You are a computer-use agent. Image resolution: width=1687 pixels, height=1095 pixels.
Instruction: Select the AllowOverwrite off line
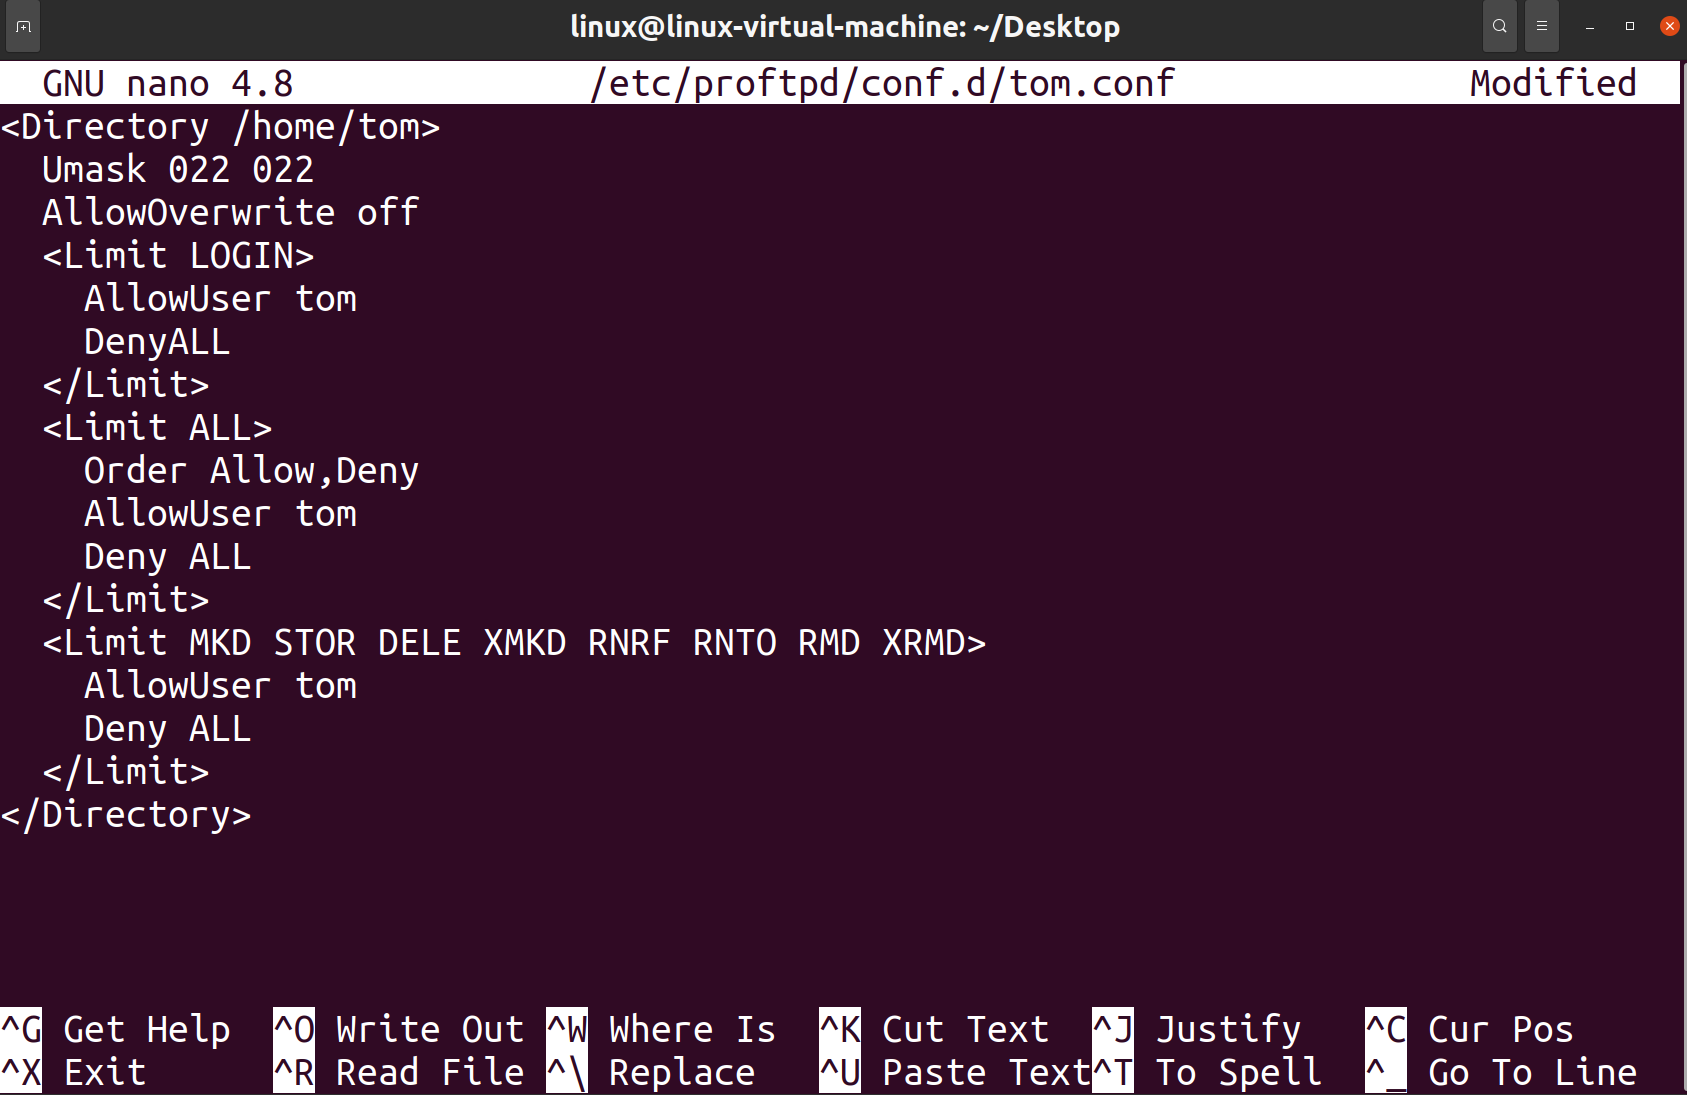click(229, 211)
